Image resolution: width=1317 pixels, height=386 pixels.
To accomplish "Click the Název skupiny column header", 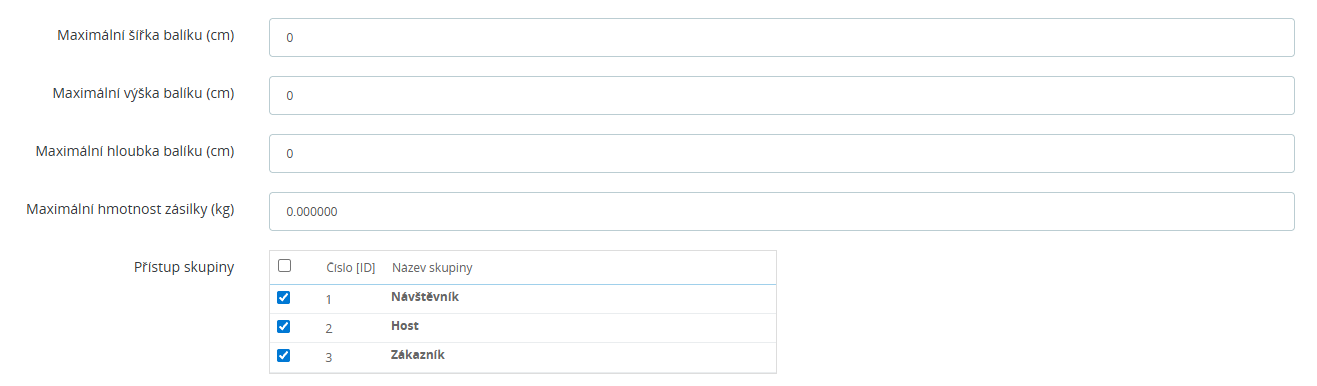I will pos(432,268).
